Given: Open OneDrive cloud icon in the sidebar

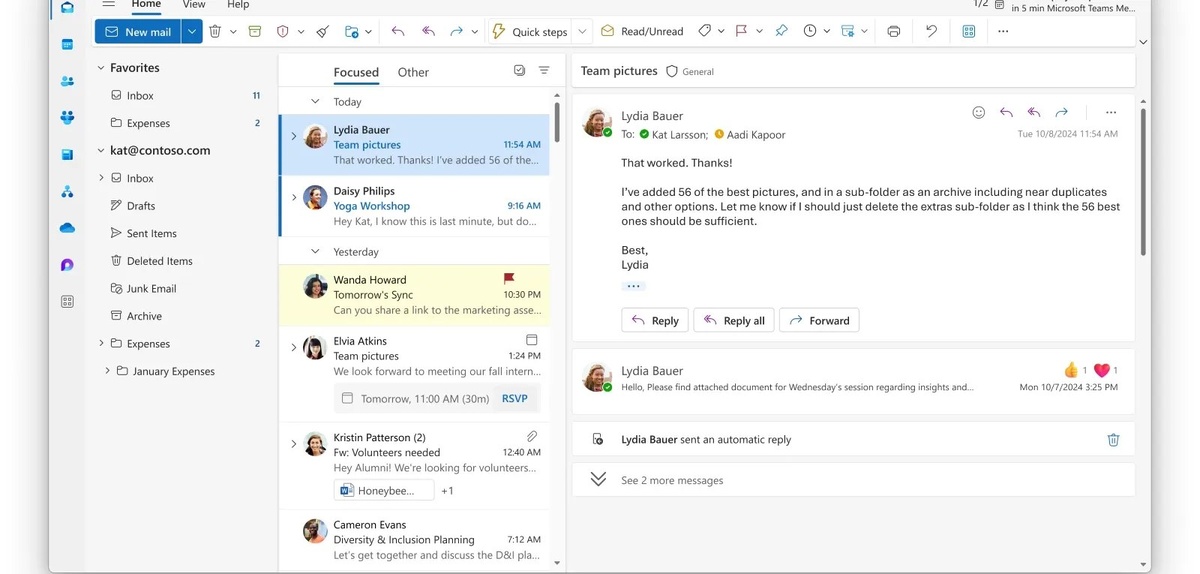Looking at the screenshot, I should click(x=67, y=228).
